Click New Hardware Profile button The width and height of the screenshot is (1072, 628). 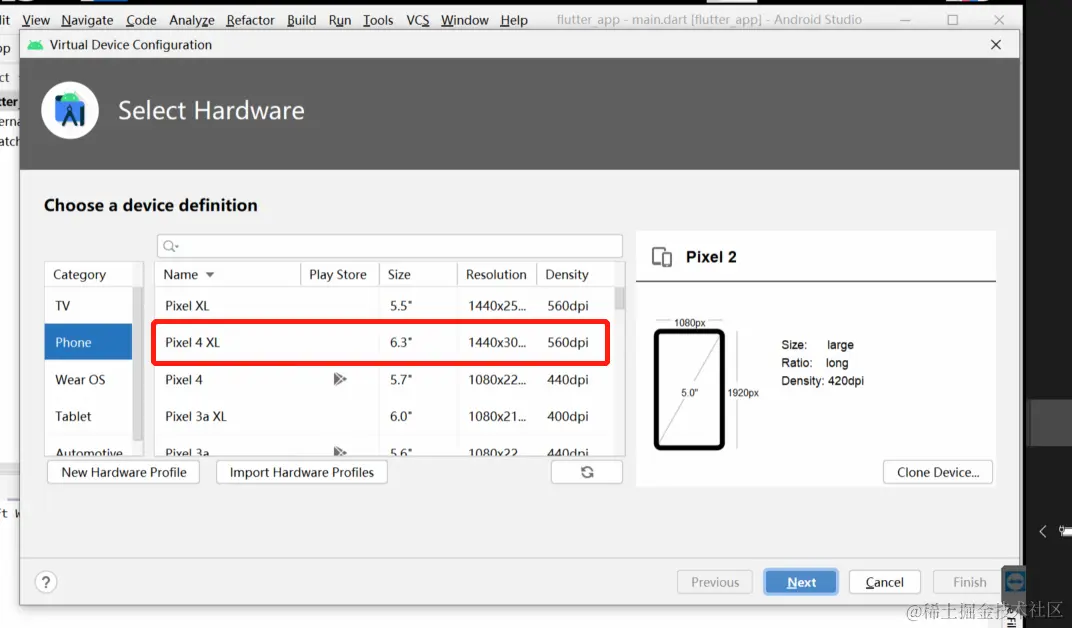(x=124, y=472)
